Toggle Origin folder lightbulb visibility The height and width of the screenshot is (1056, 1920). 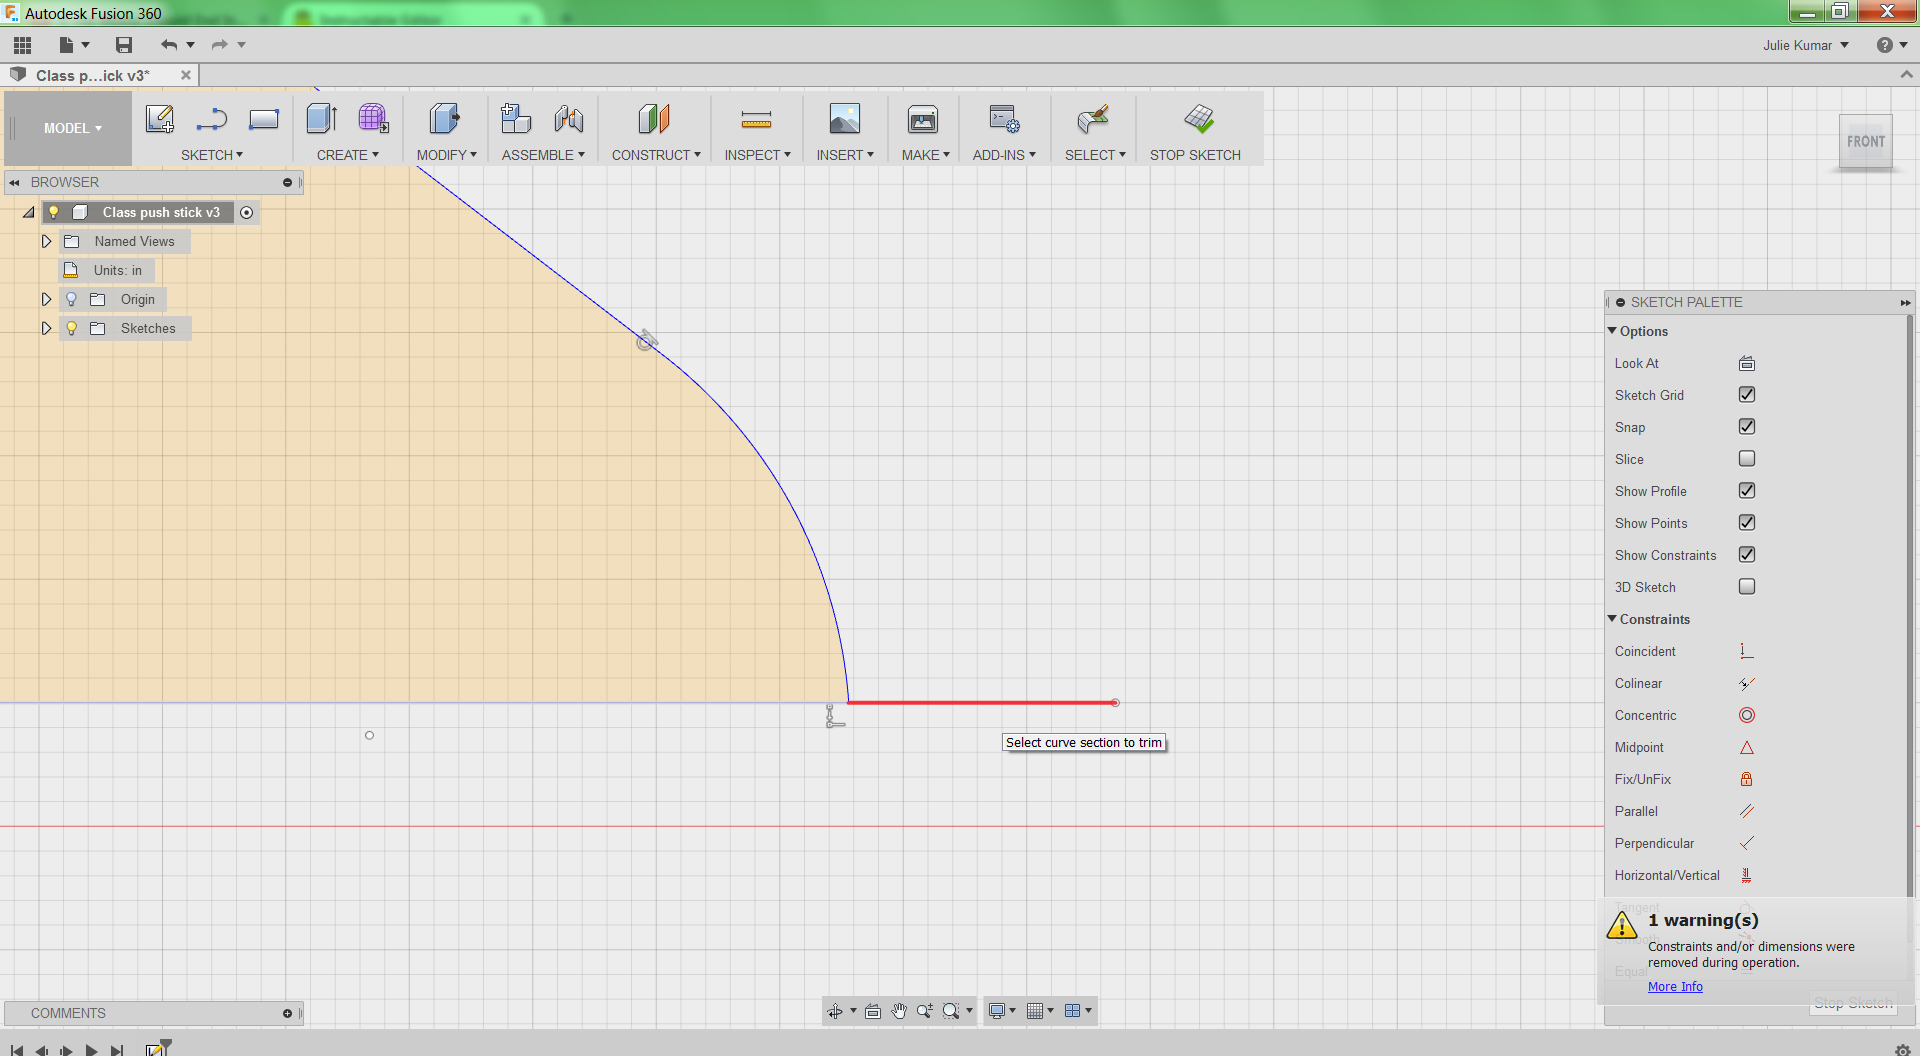[72, 299]
